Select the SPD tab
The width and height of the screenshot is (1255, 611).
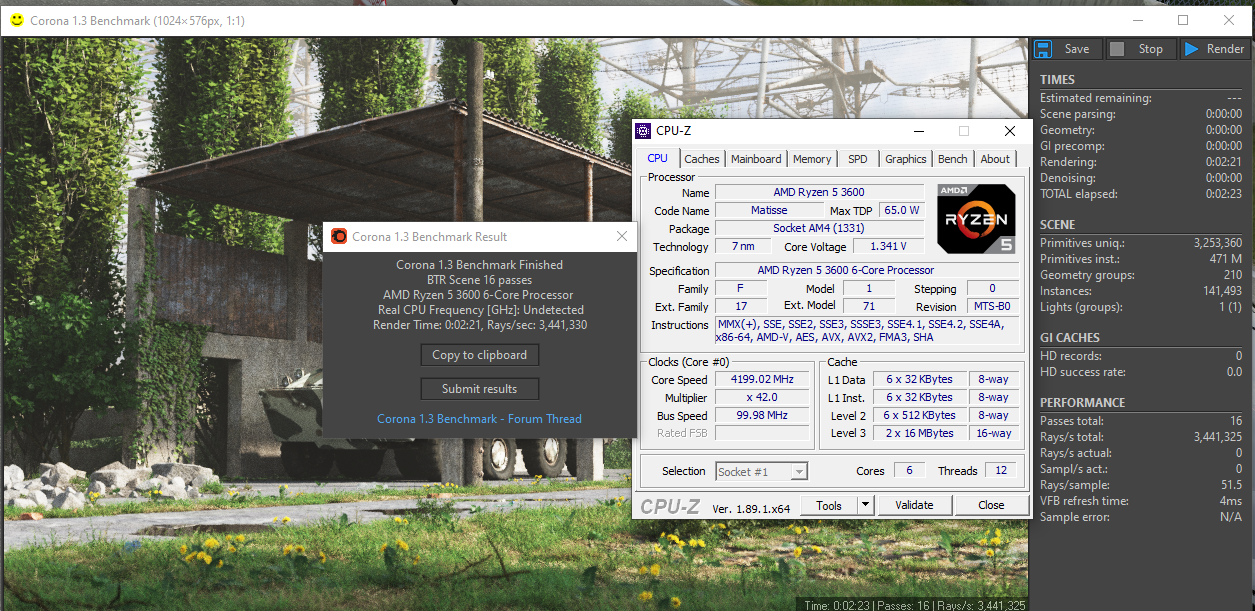pyautogui.click(x=858, y=159)
